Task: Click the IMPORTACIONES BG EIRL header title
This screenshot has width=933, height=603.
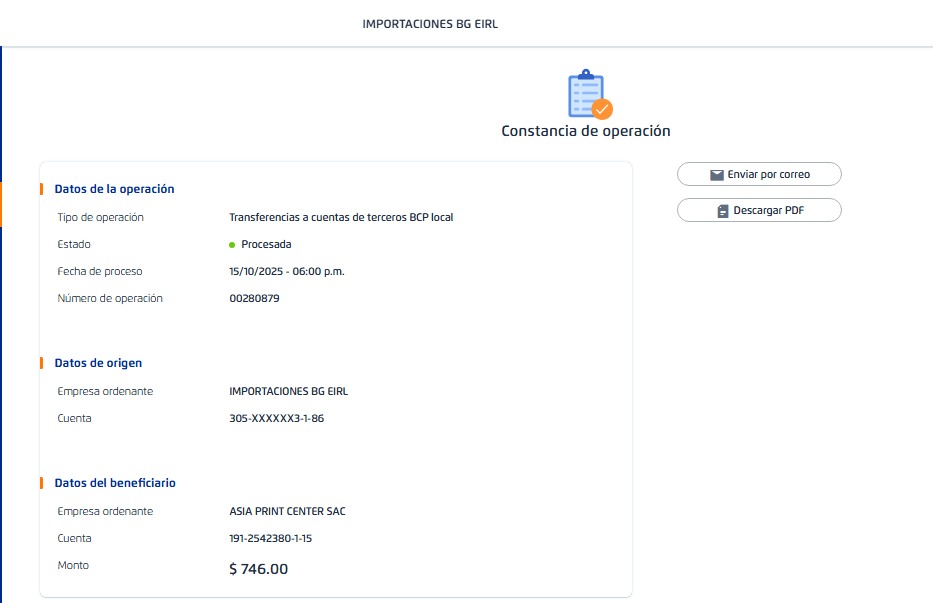Action: tap(430, 24)
